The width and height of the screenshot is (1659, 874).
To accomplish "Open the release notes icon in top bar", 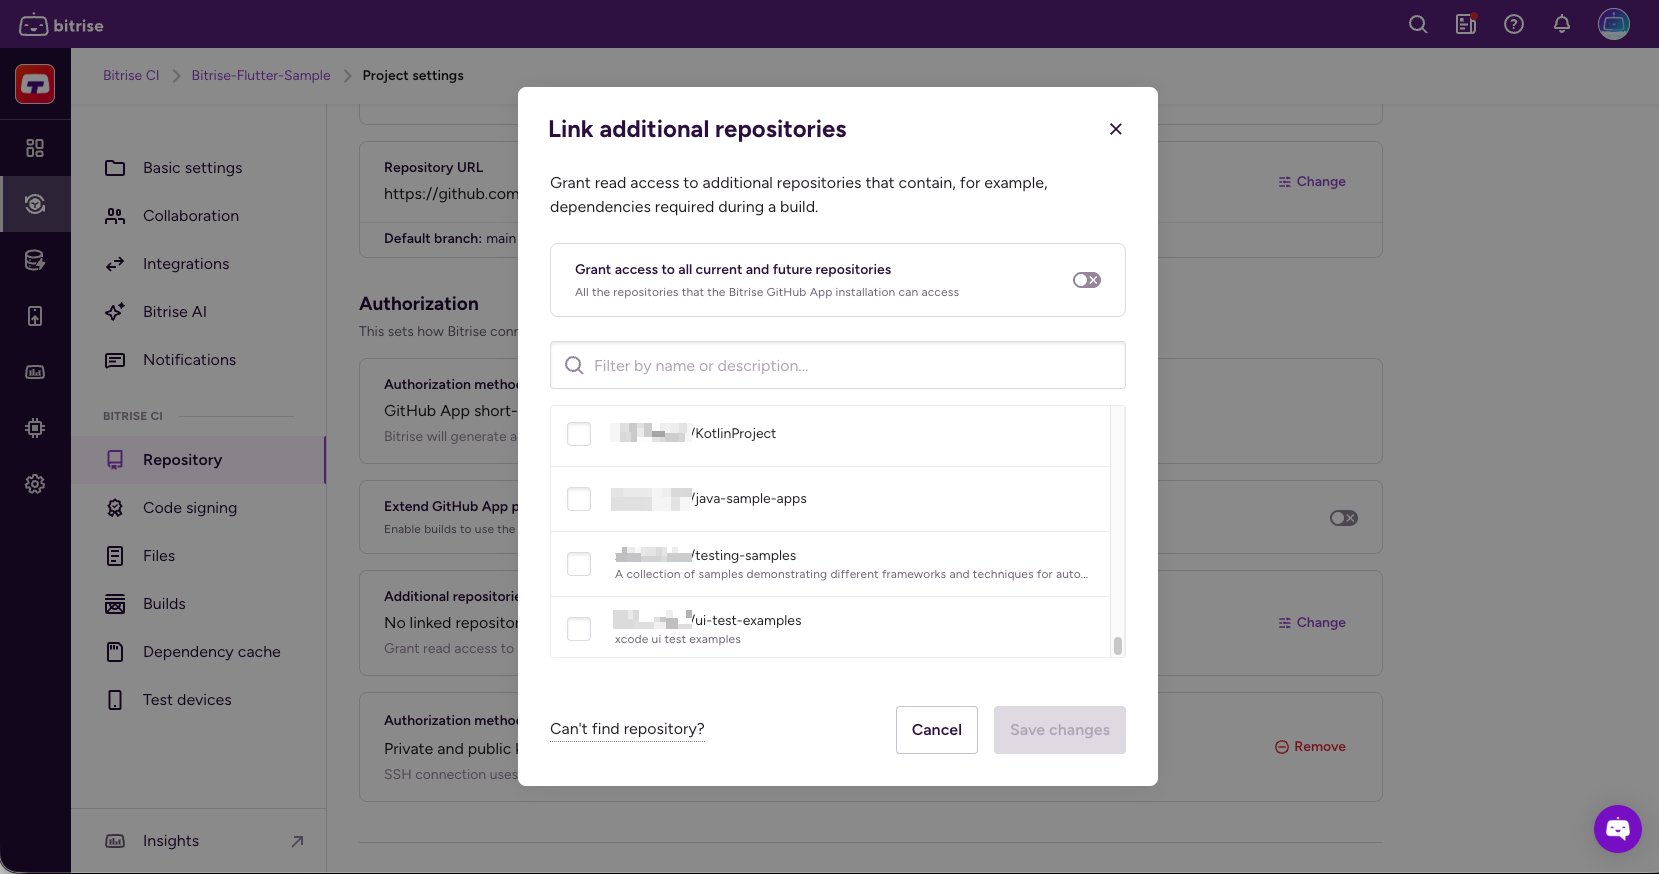I will (1466, 24).
